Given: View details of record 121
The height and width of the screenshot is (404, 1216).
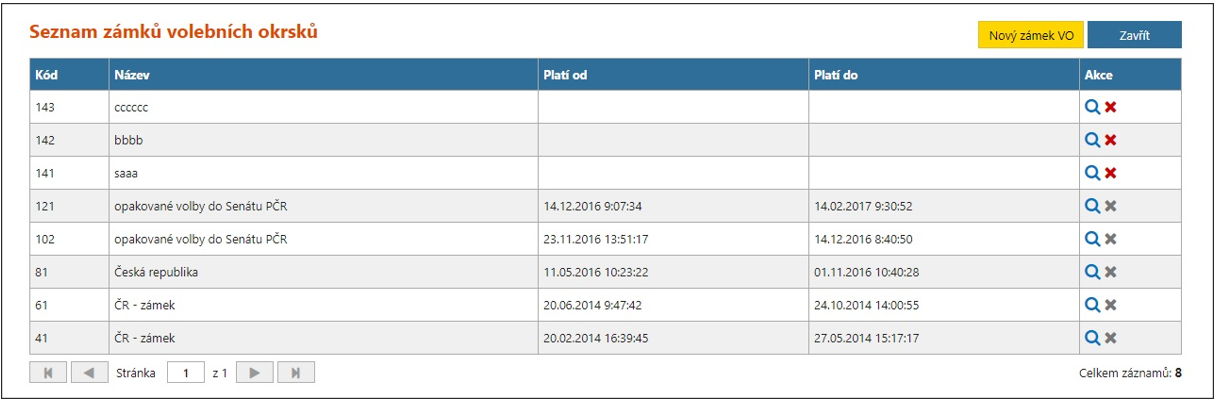Looking at the screenshot, I should click(1092, 206).
